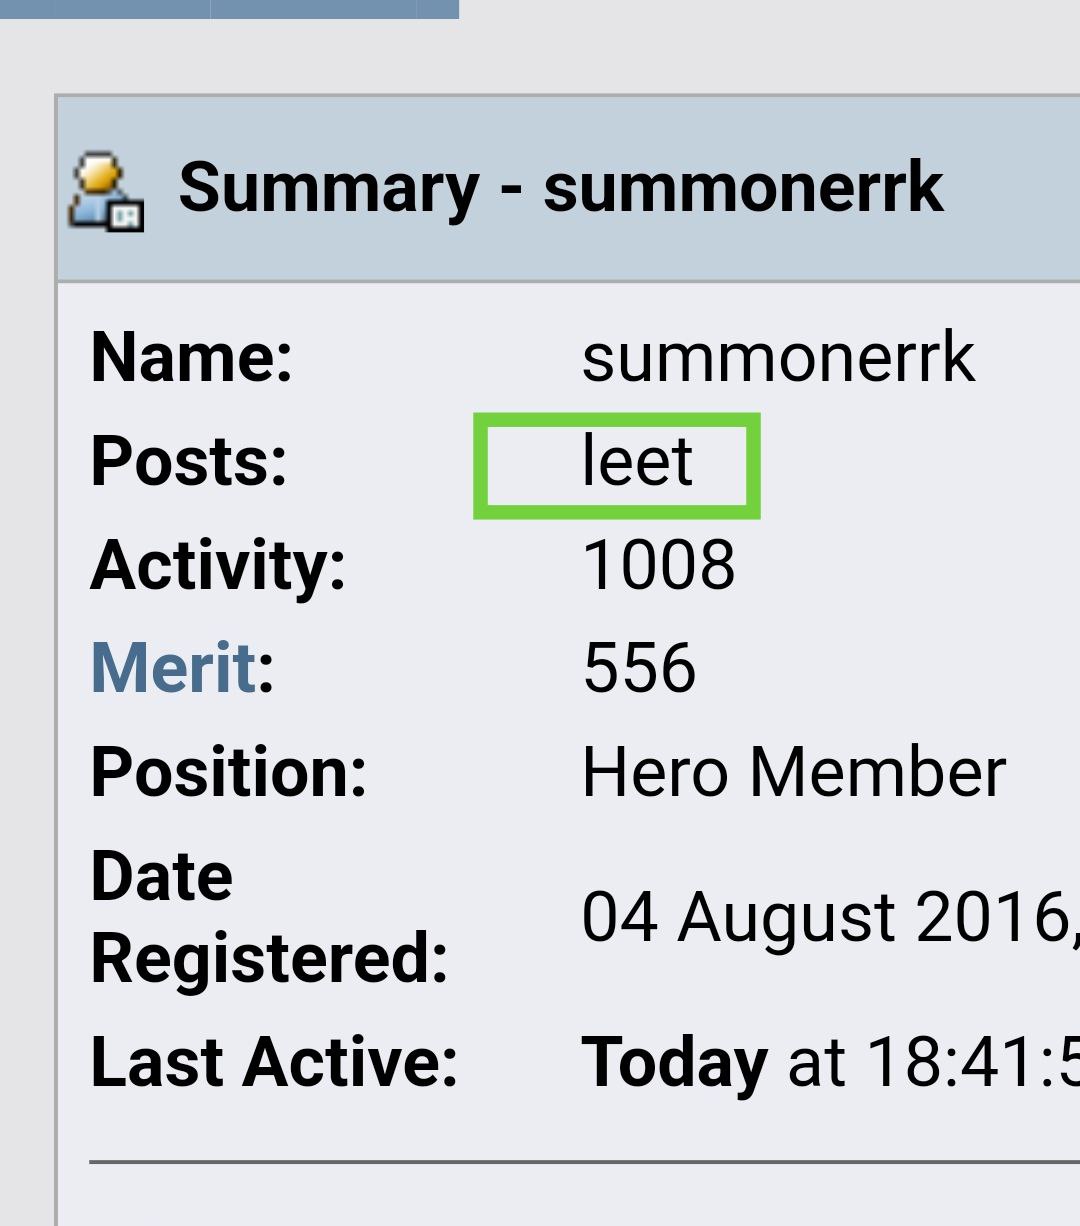Select the 1008 activity value
This screenshot has height=1226, width=1080.
[x=659, y=565]
